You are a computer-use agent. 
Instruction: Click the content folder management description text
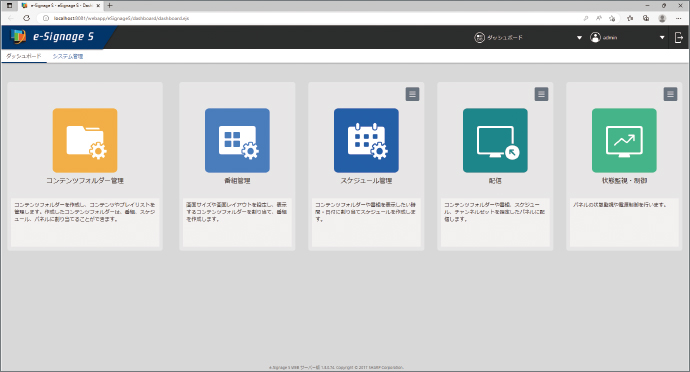tap(84, 212)
